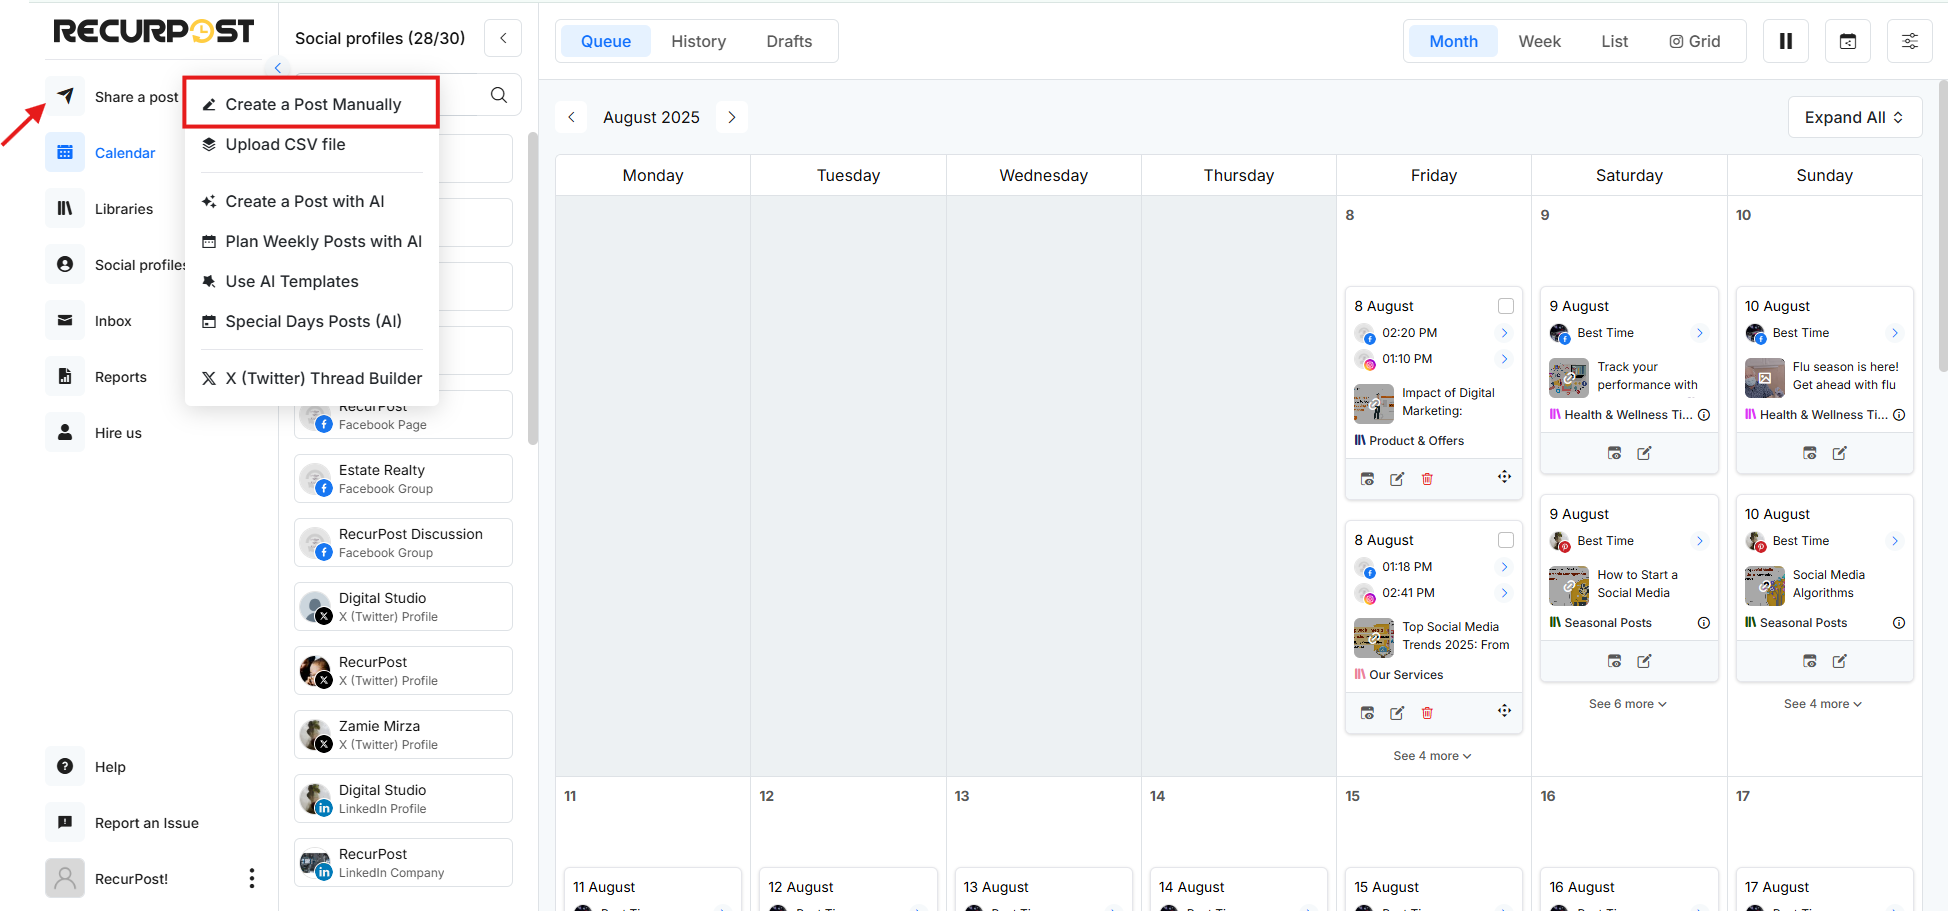Click the Share a post paper-plane icon

[65, 96]
